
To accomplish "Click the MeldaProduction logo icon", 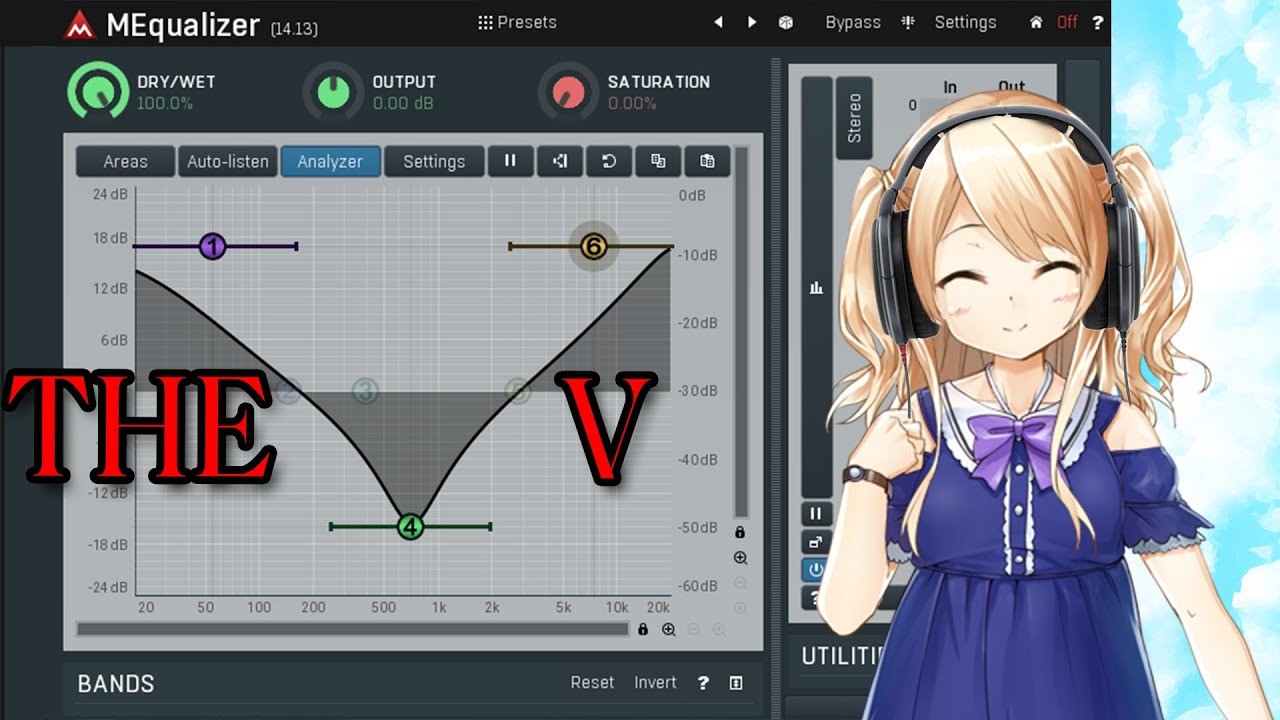I will coord(78,24).
